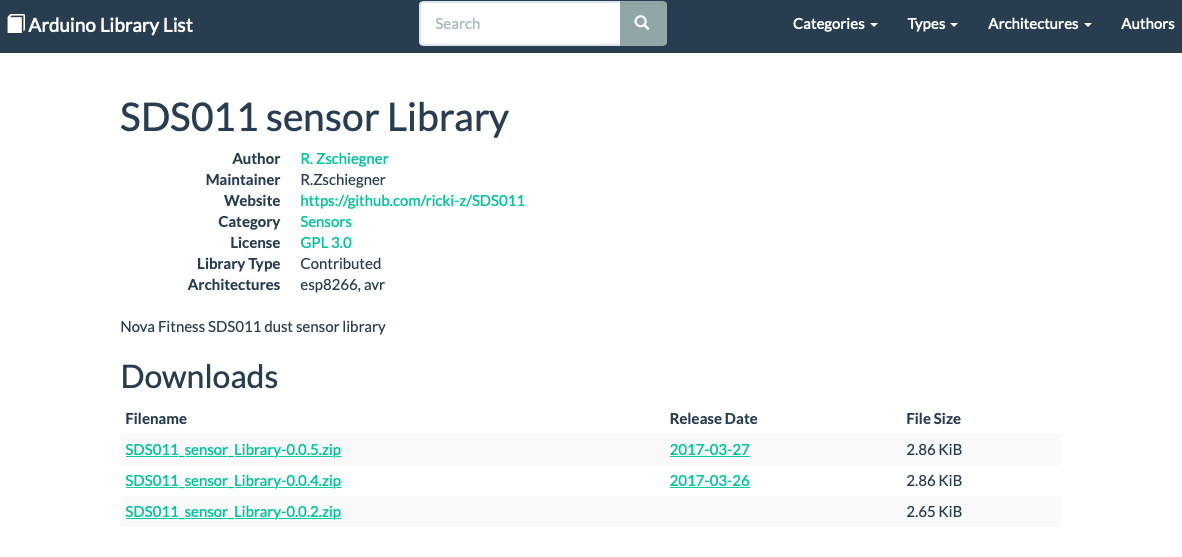The image size is (1182, 557).
Task: Click the magnifier search button
Action: click(642, 23)
